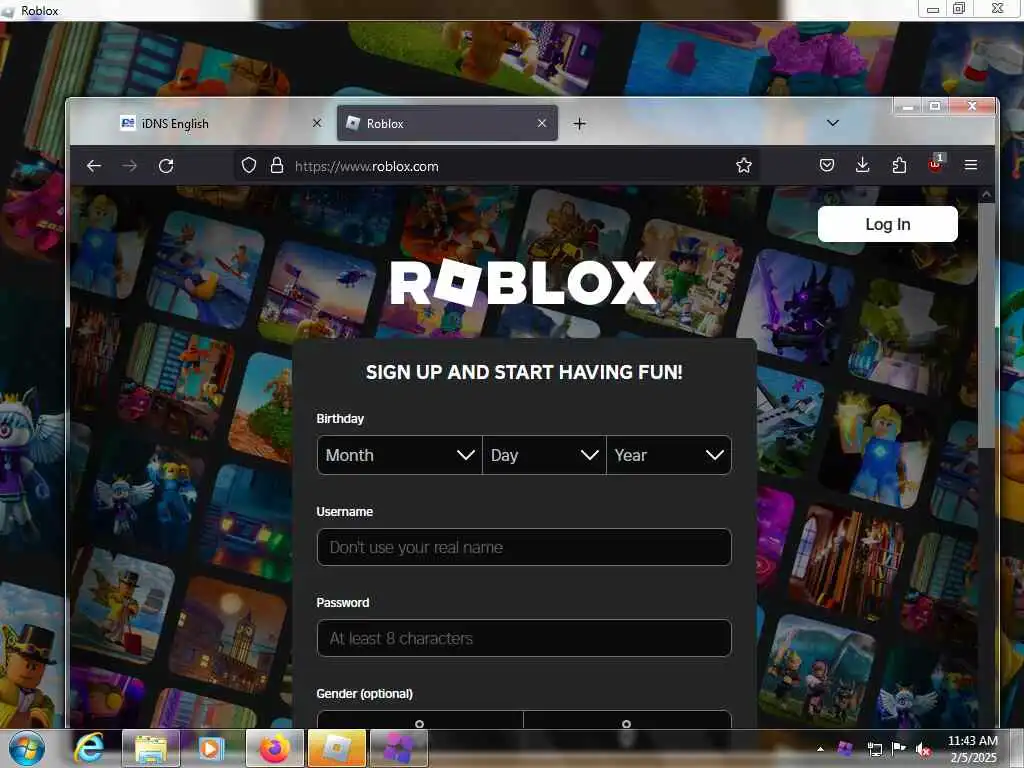
Task: Click the muted volume tray icon
Action: [x=923, y=749]
